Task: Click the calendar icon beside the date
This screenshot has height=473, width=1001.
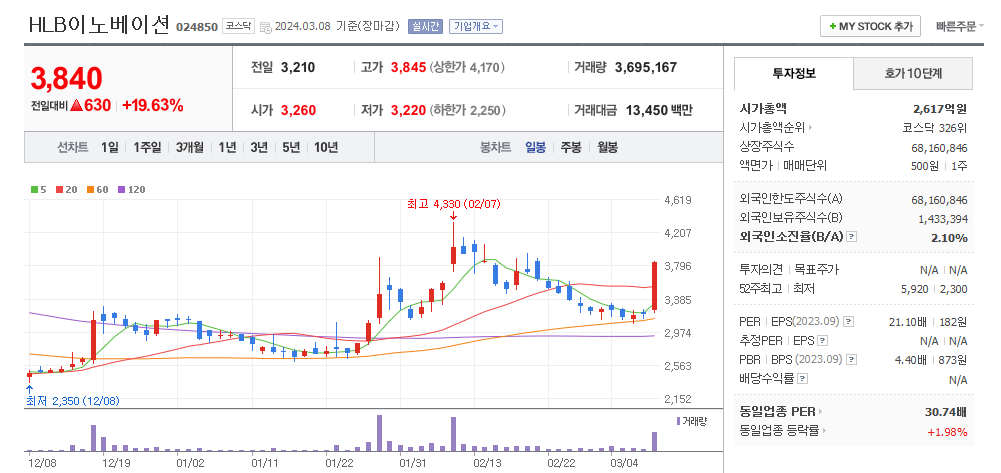Action: click(x=265, y=27)
